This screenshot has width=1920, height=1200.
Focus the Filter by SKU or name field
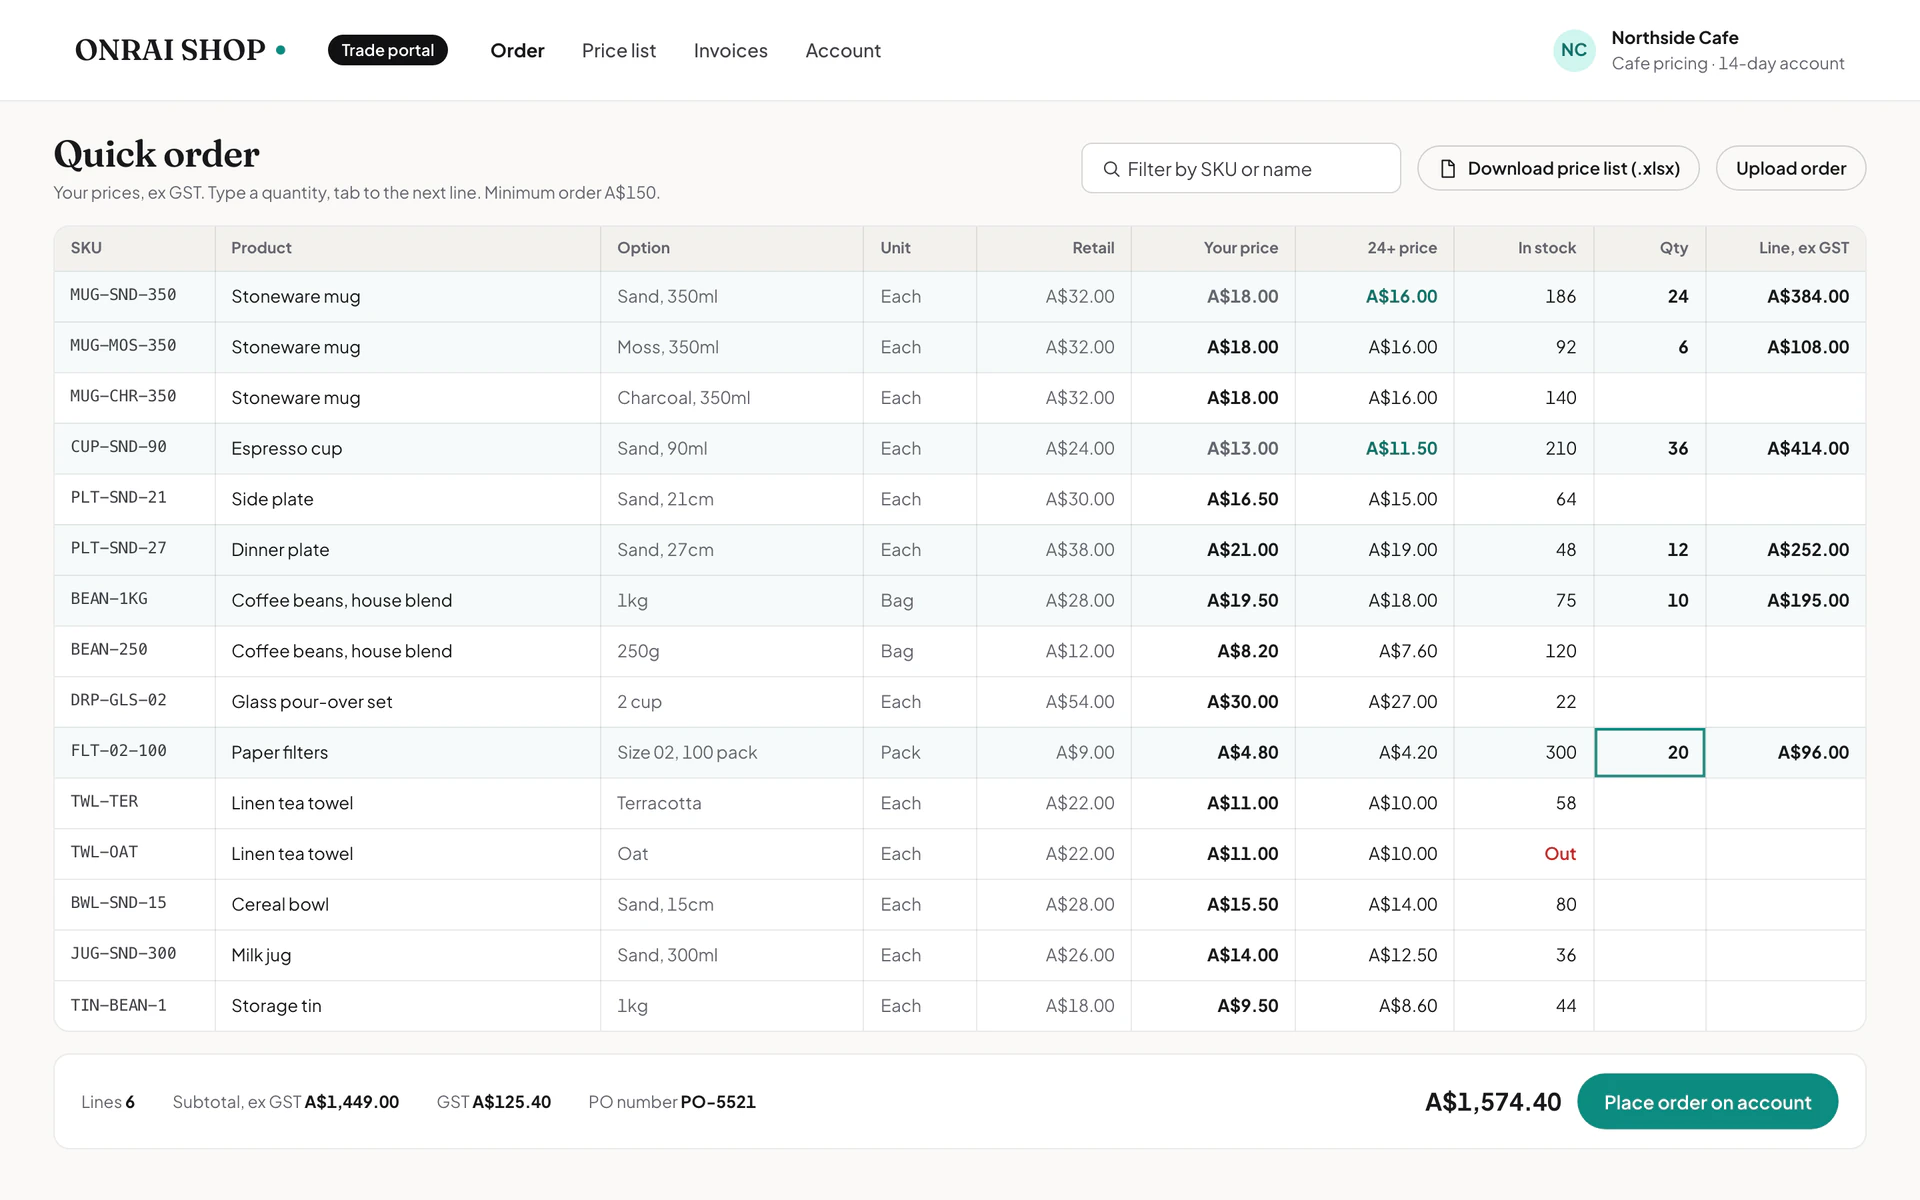pos(1241,169)
